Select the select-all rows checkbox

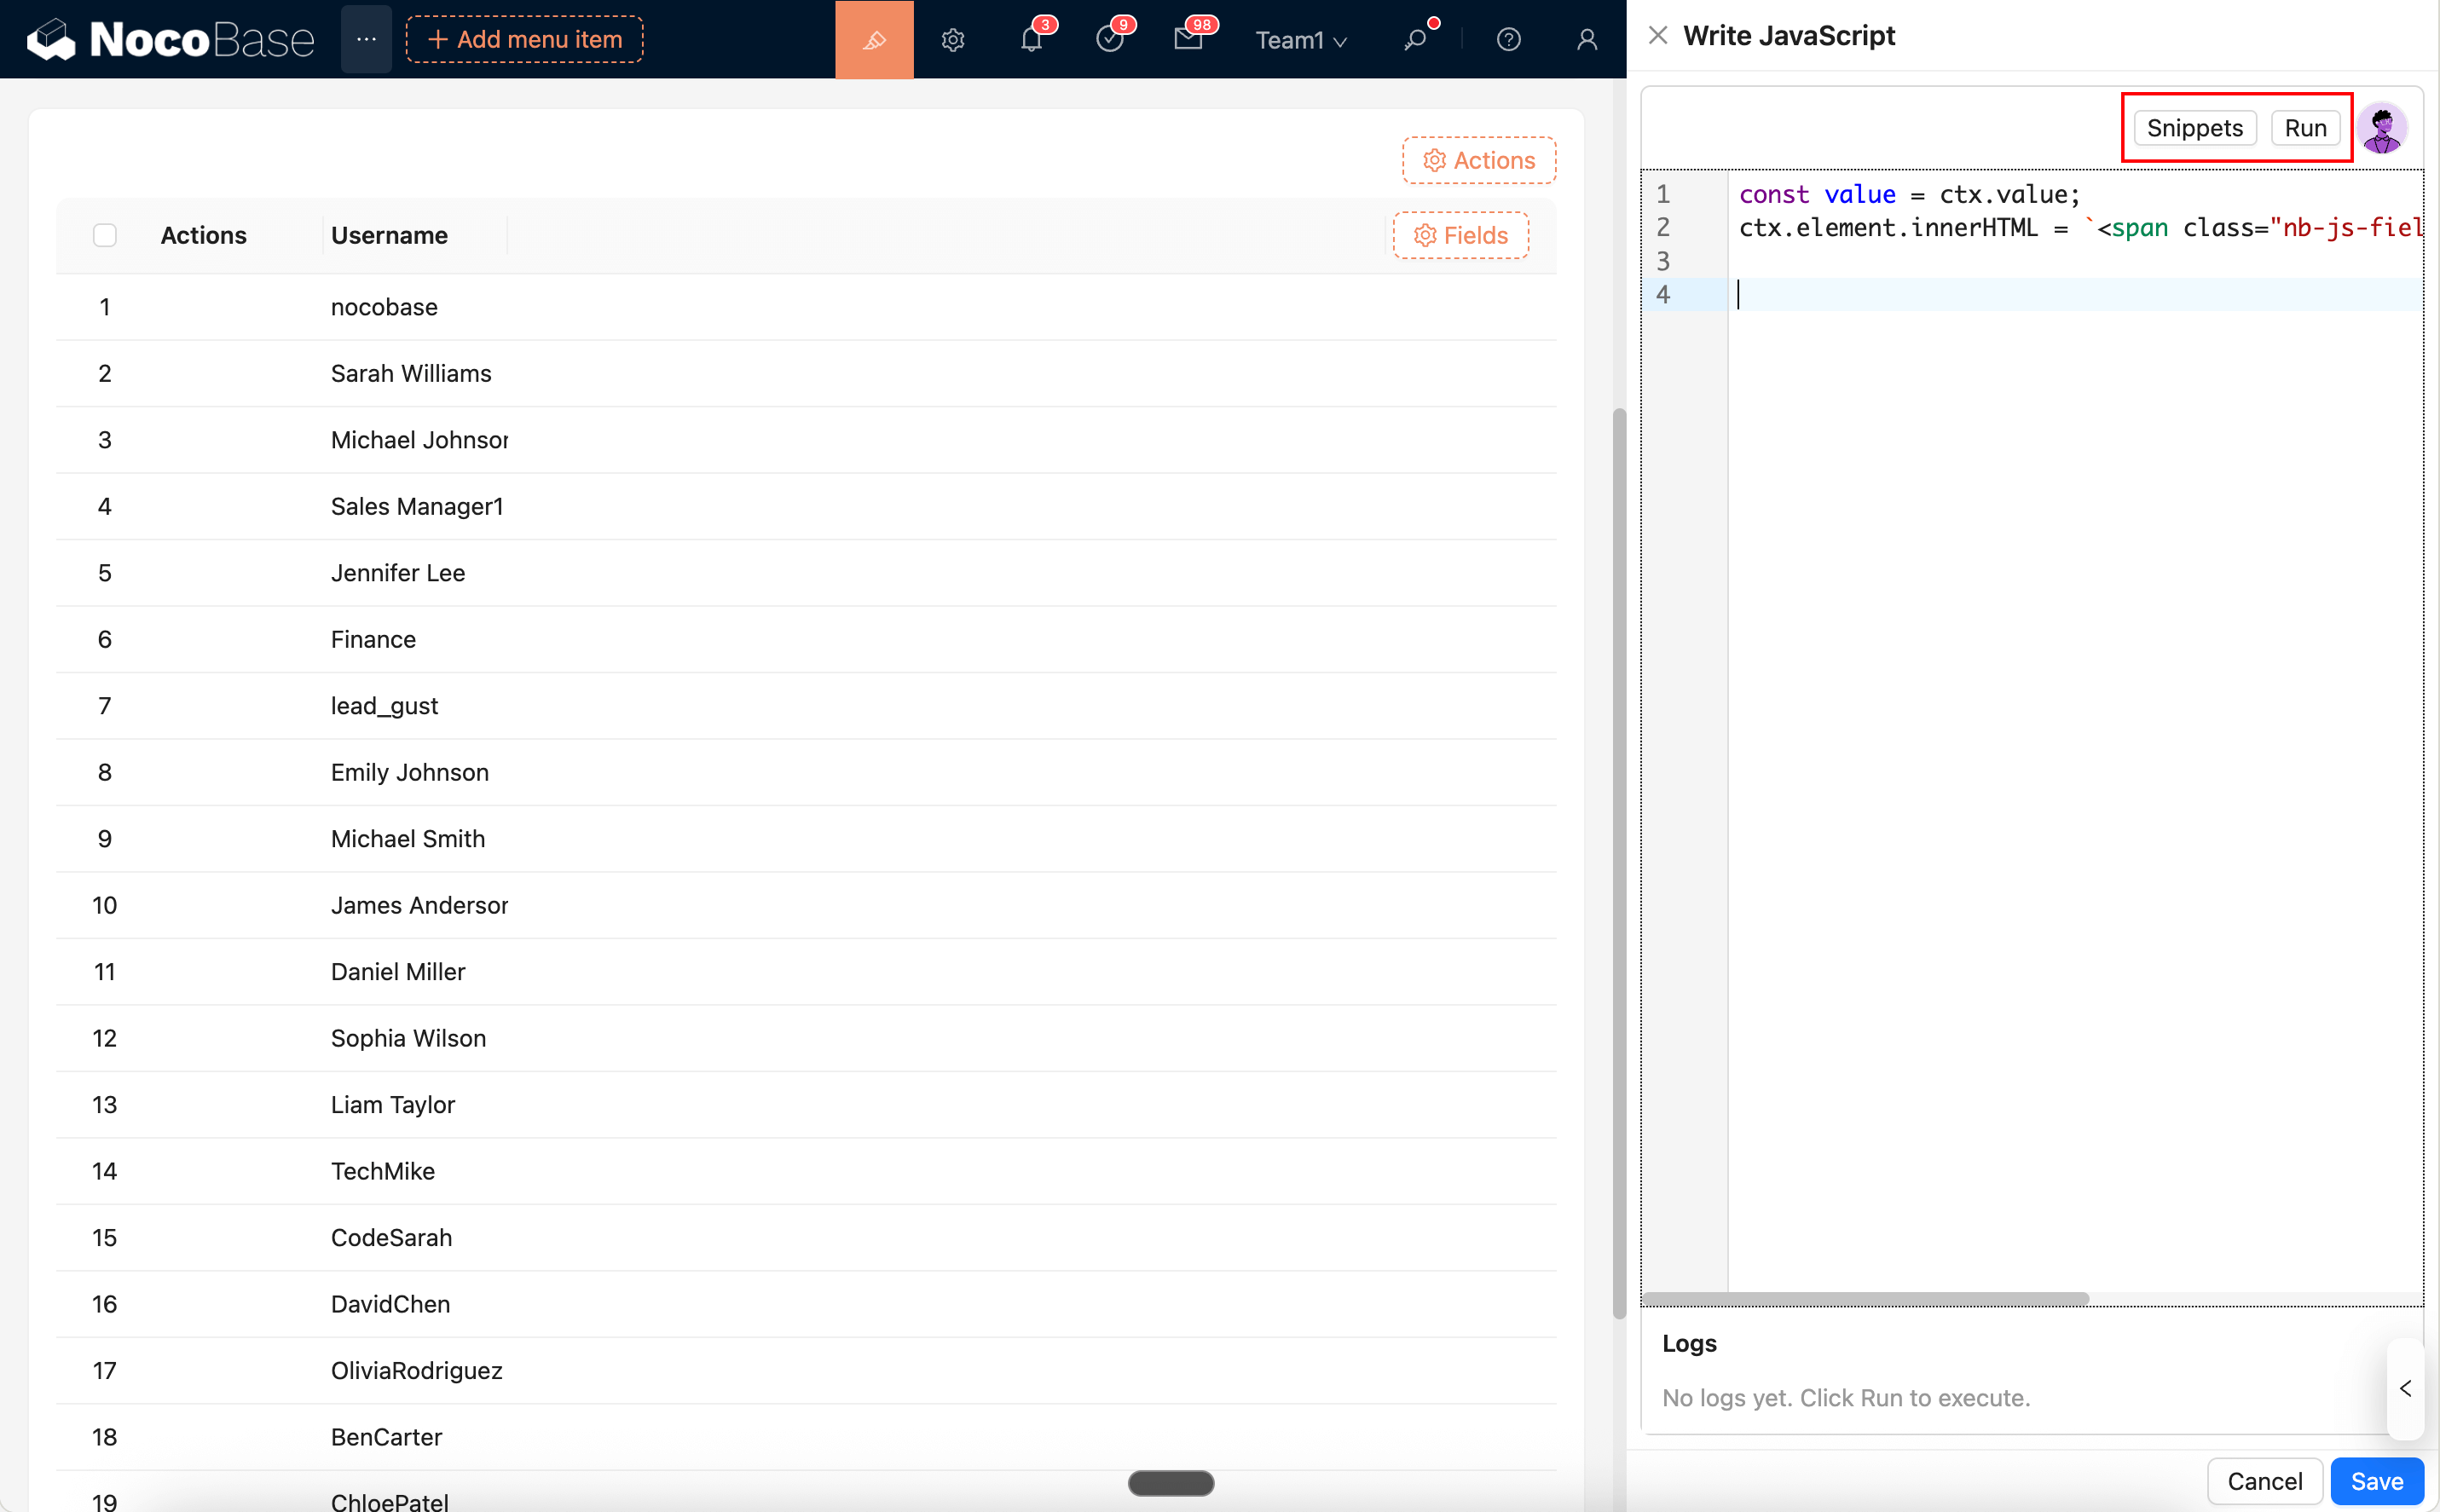tap(105, 234)
